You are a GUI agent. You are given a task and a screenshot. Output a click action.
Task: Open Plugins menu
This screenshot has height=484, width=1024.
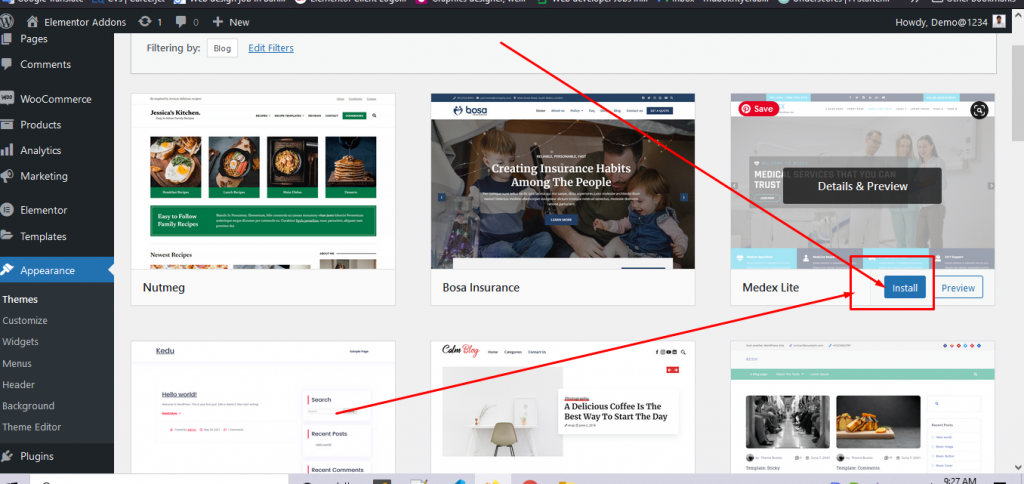(37, 456)
